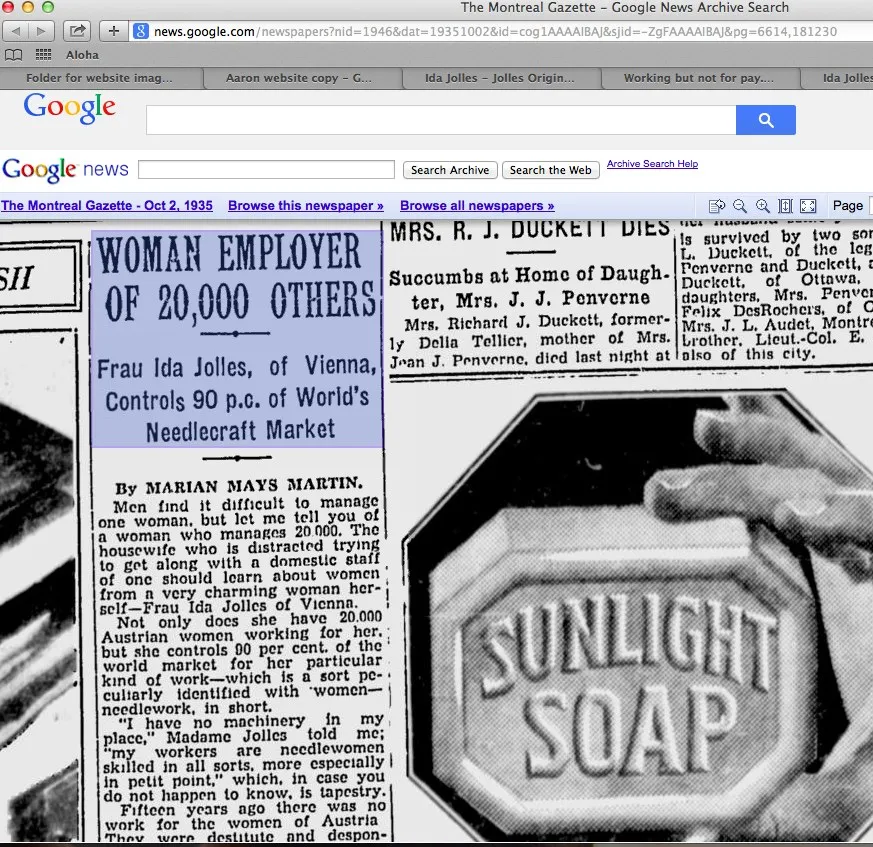Click the green zoom window button

tap(48, 7)
